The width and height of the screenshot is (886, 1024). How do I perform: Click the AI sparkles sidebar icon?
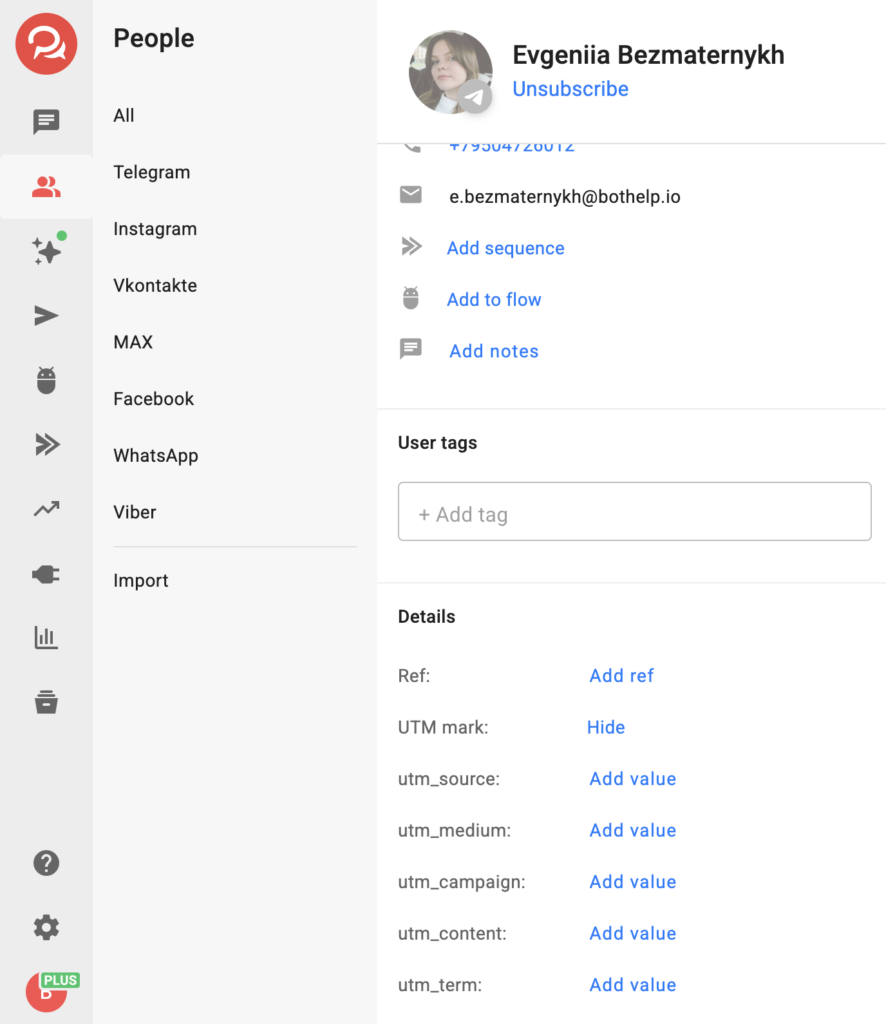pos(46,251)
